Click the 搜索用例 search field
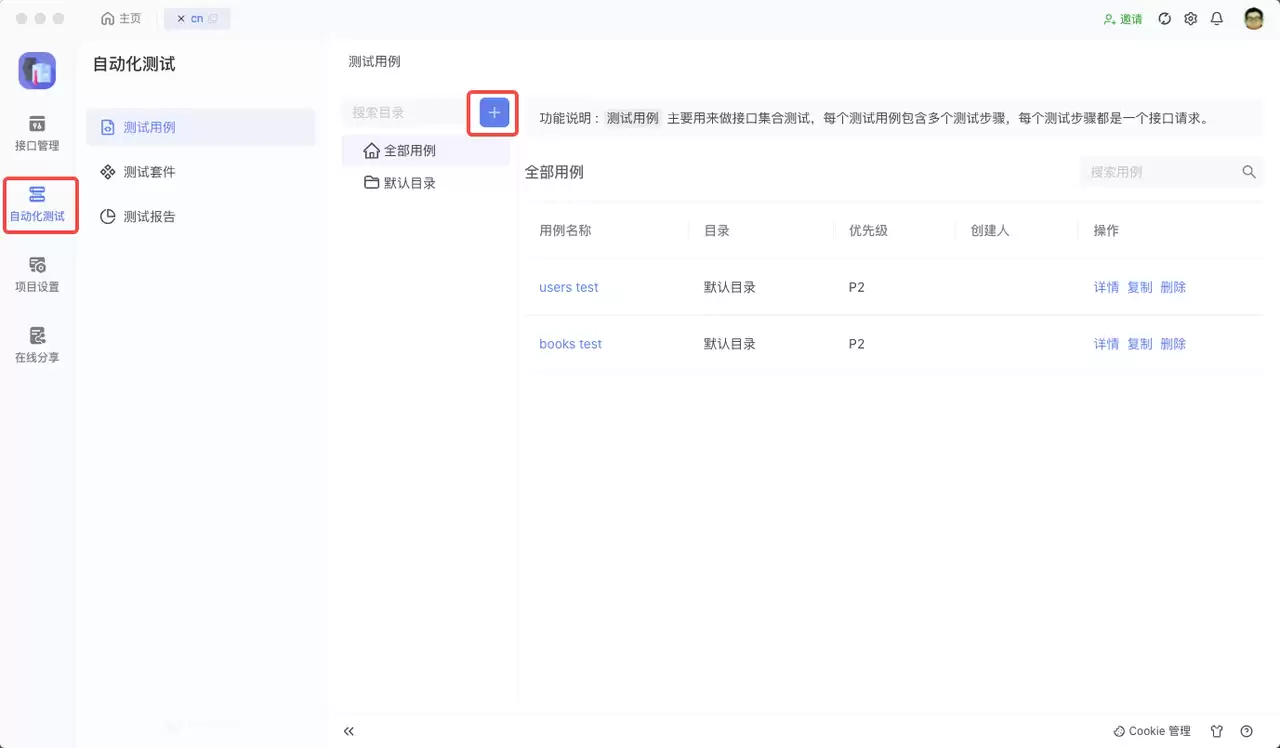Image resolution: width=1280 pixels, height=748 pixels. (1160, 172)
